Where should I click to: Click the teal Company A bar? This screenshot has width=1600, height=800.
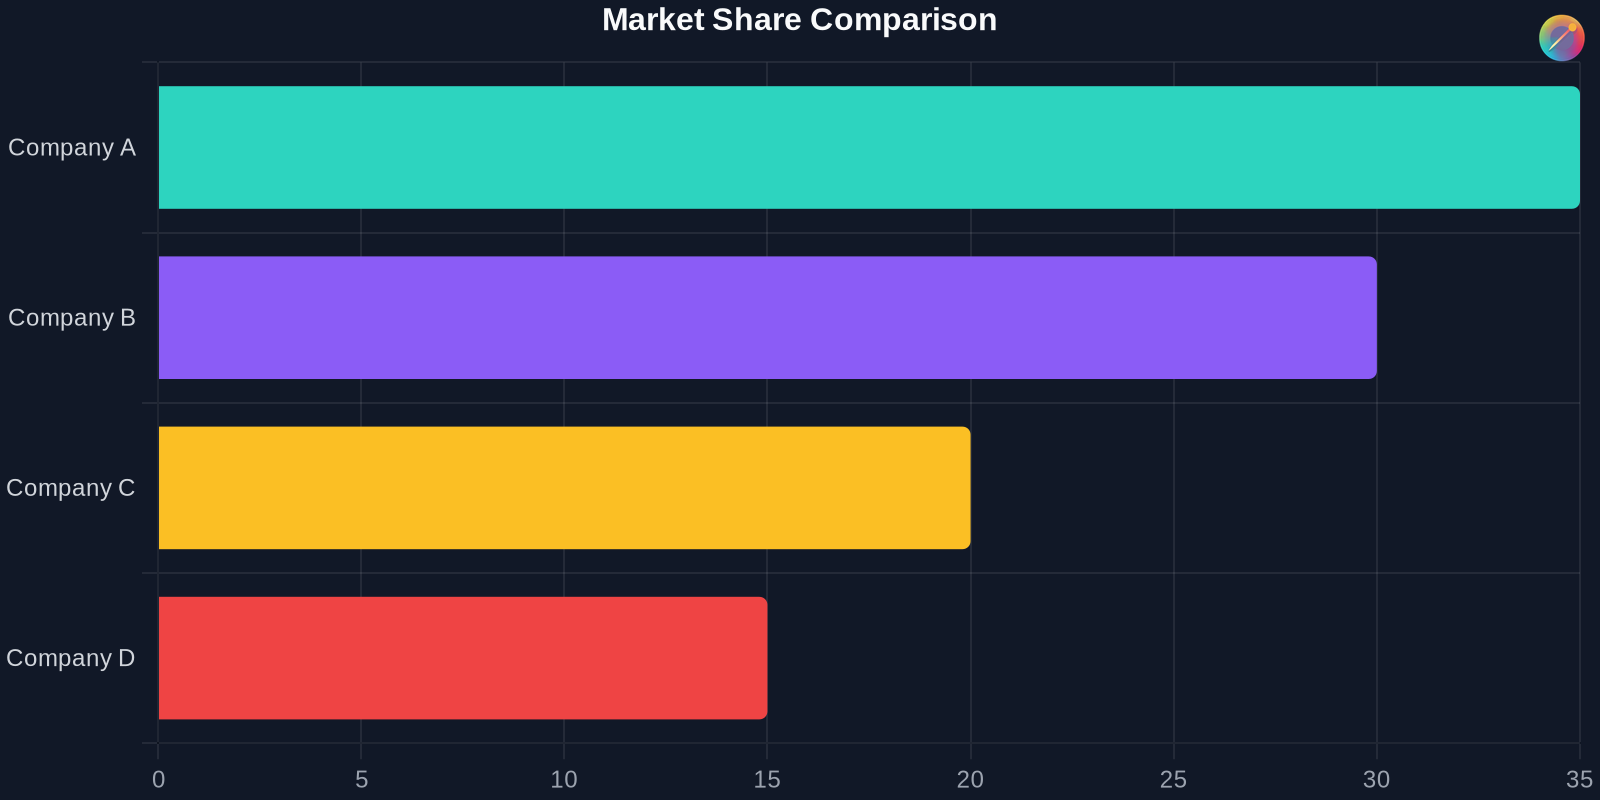pyautogui.click(x=868, y=147)
